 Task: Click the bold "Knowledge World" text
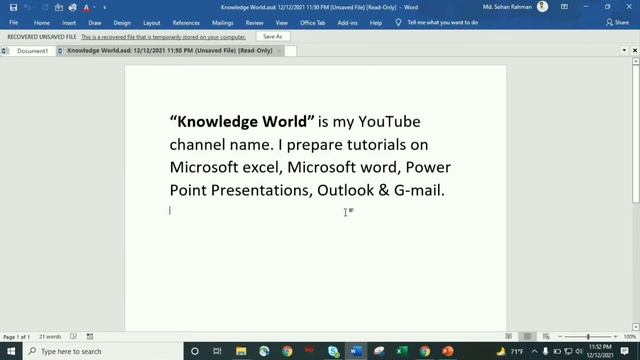[242, 122]
